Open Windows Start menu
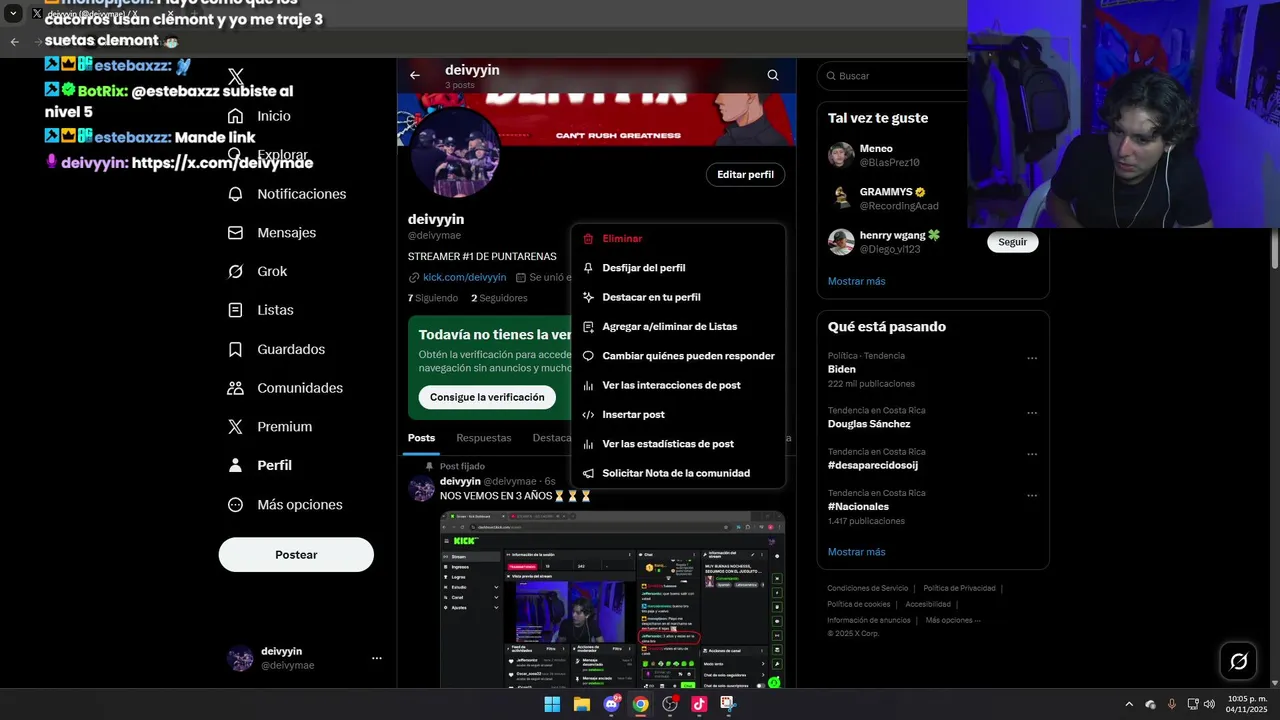Screen dimensions: 1280x720 click(552, 704)
